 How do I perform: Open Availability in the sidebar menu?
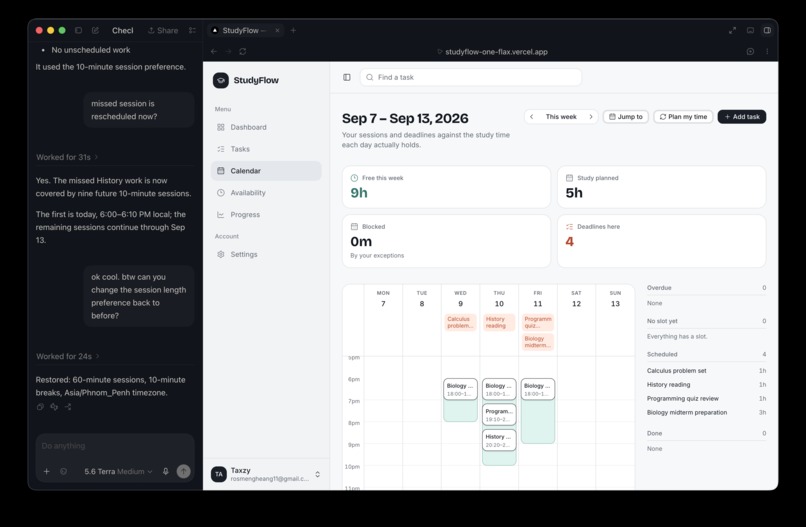pyautogui.click(x=266, y=193)
